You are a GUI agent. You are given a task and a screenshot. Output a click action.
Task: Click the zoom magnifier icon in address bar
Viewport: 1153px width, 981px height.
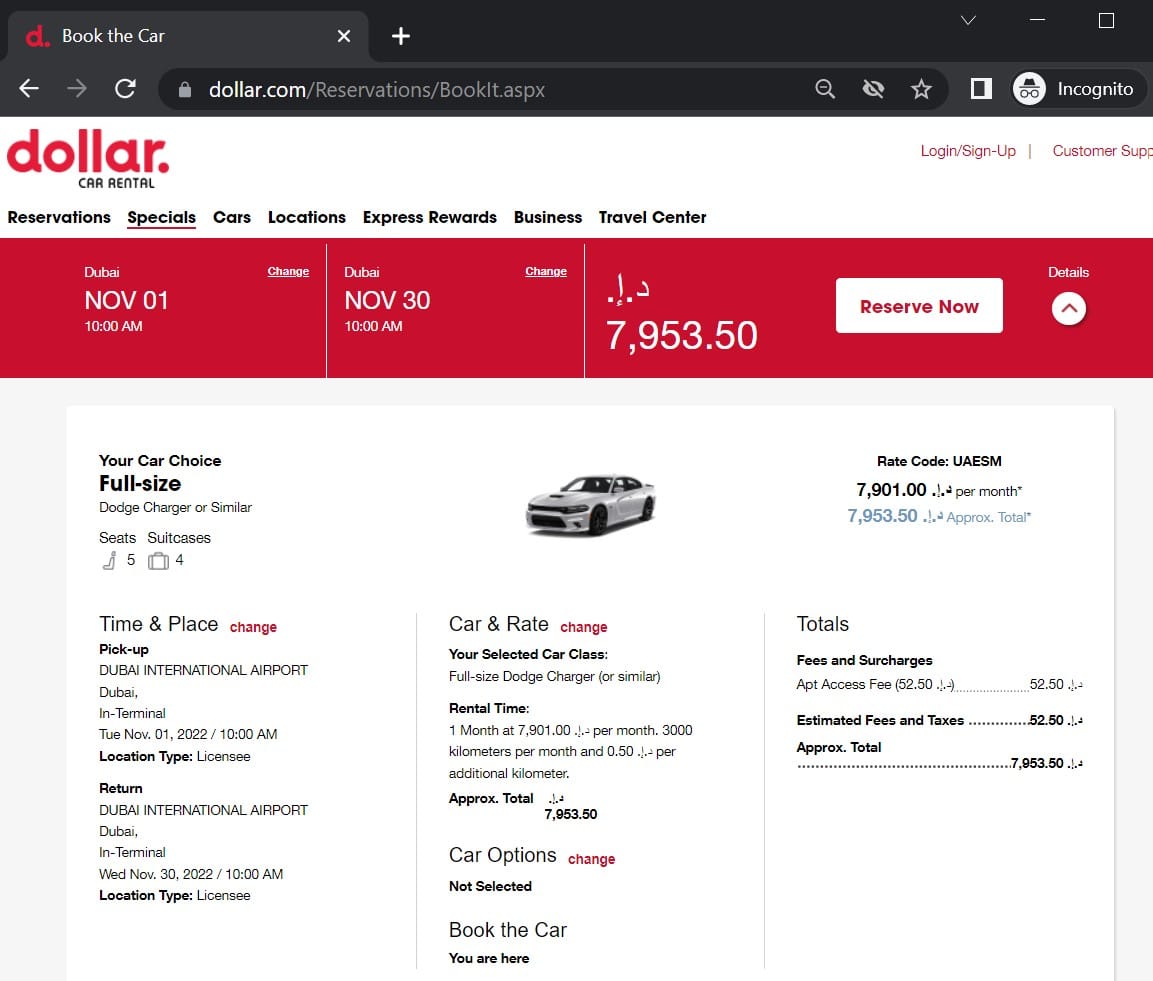point(825,89)
